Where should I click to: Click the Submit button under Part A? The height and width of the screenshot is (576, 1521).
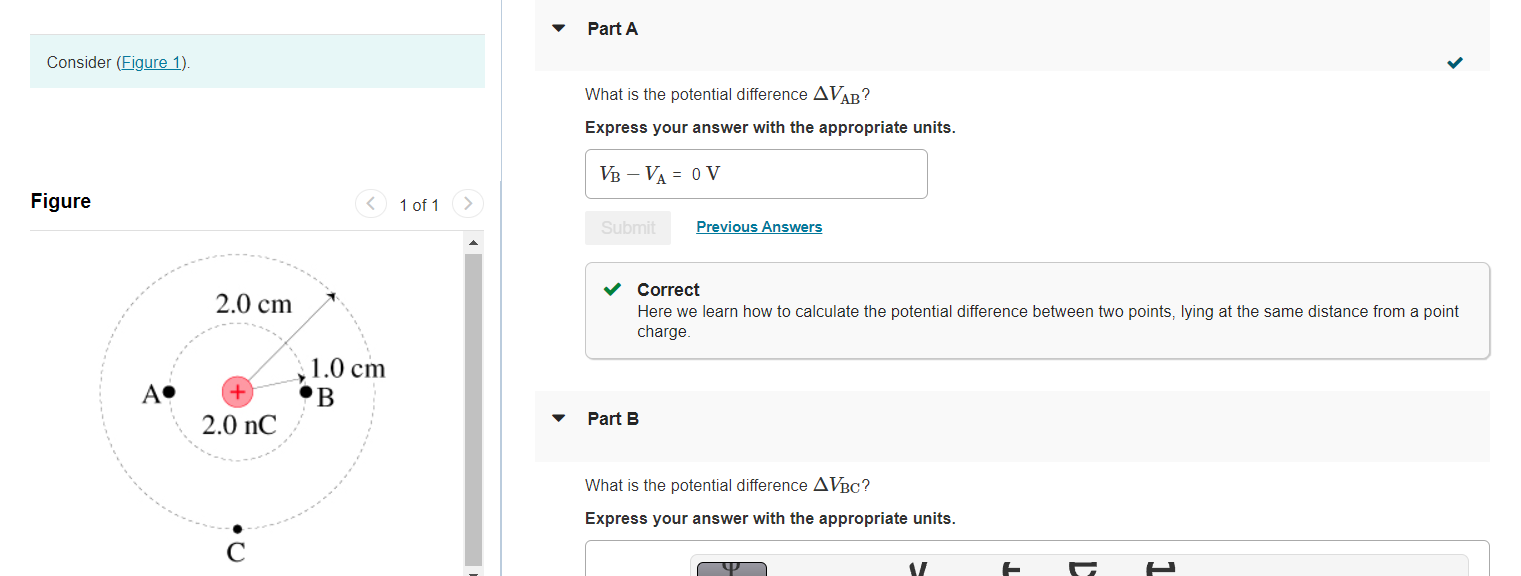pos(627,227)
